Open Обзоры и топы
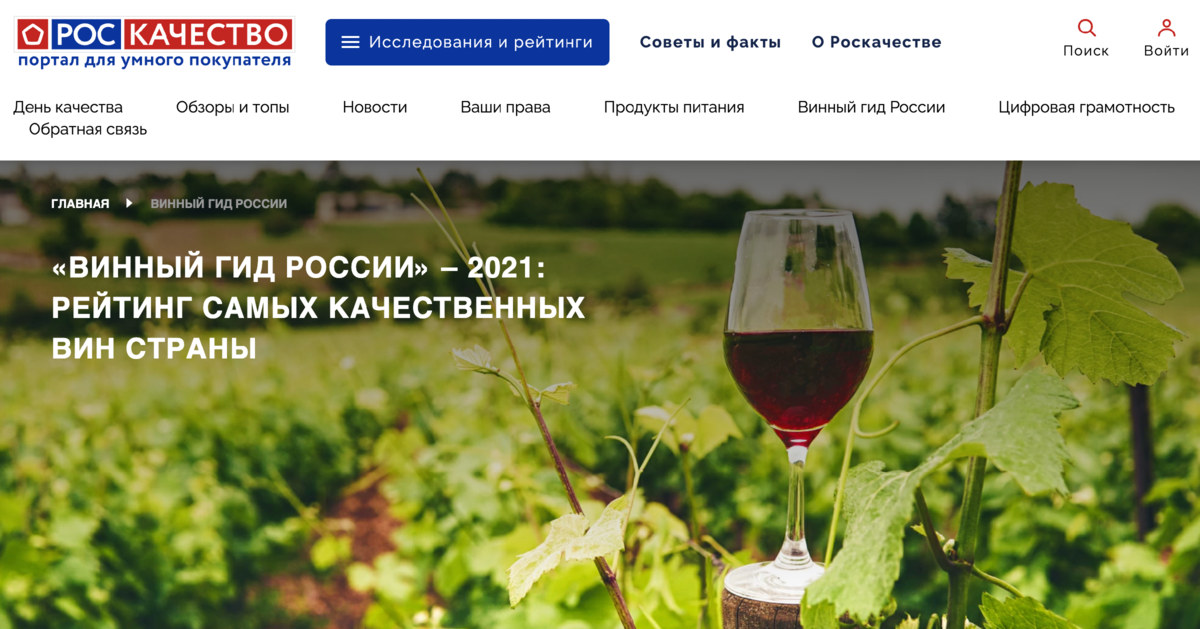Viewport: 1200px width, 629px height. [233, 107]
